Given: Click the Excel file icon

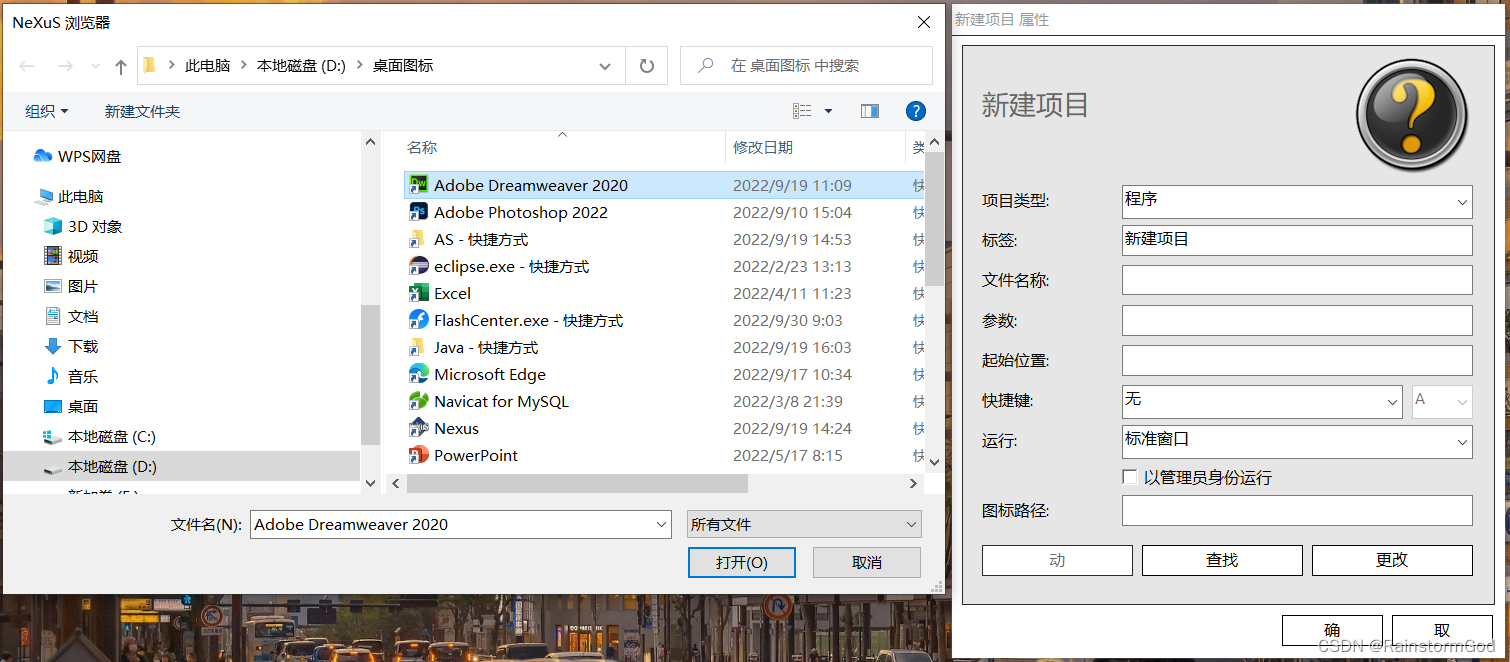Looking at the screenshot, I should 419,293.
